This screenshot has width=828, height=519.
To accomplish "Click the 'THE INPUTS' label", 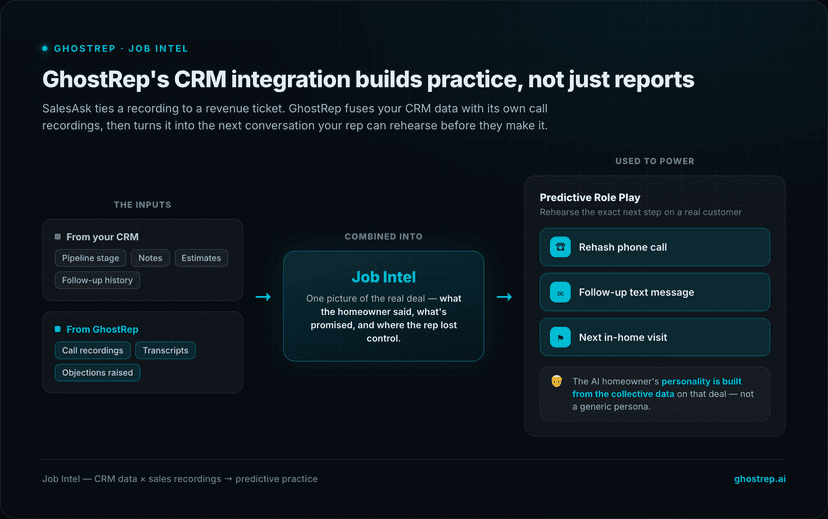I will tap(143, 205).
